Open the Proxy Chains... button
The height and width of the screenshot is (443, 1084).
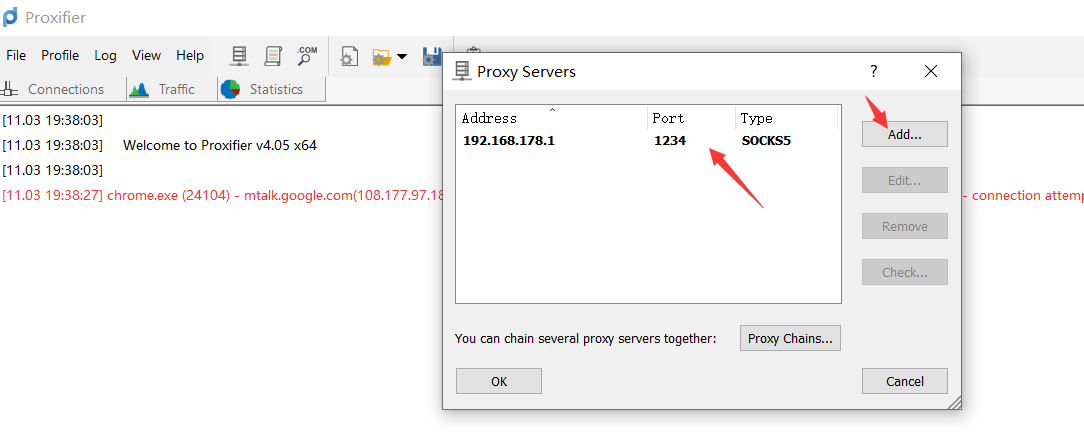tap(790, 339)
